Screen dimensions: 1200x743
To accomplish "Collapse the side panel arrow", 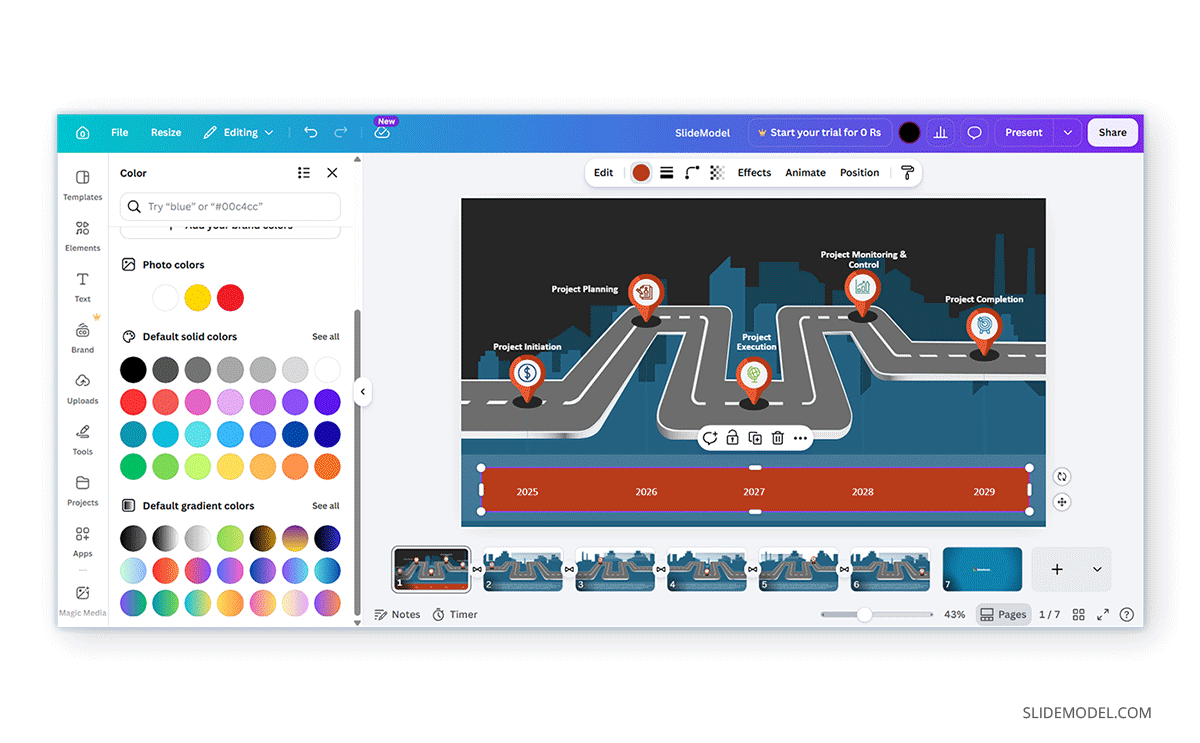I will 363,392.
